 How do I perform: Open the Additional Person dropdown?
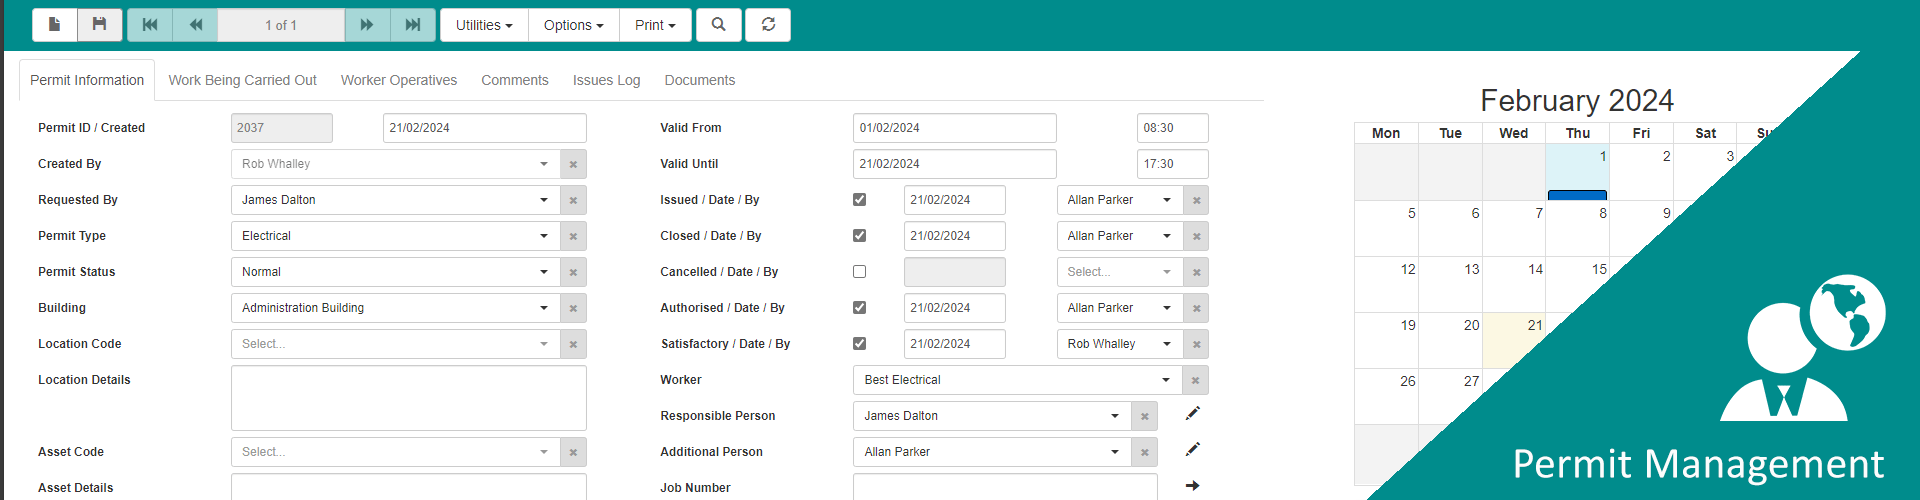[992, 452]
